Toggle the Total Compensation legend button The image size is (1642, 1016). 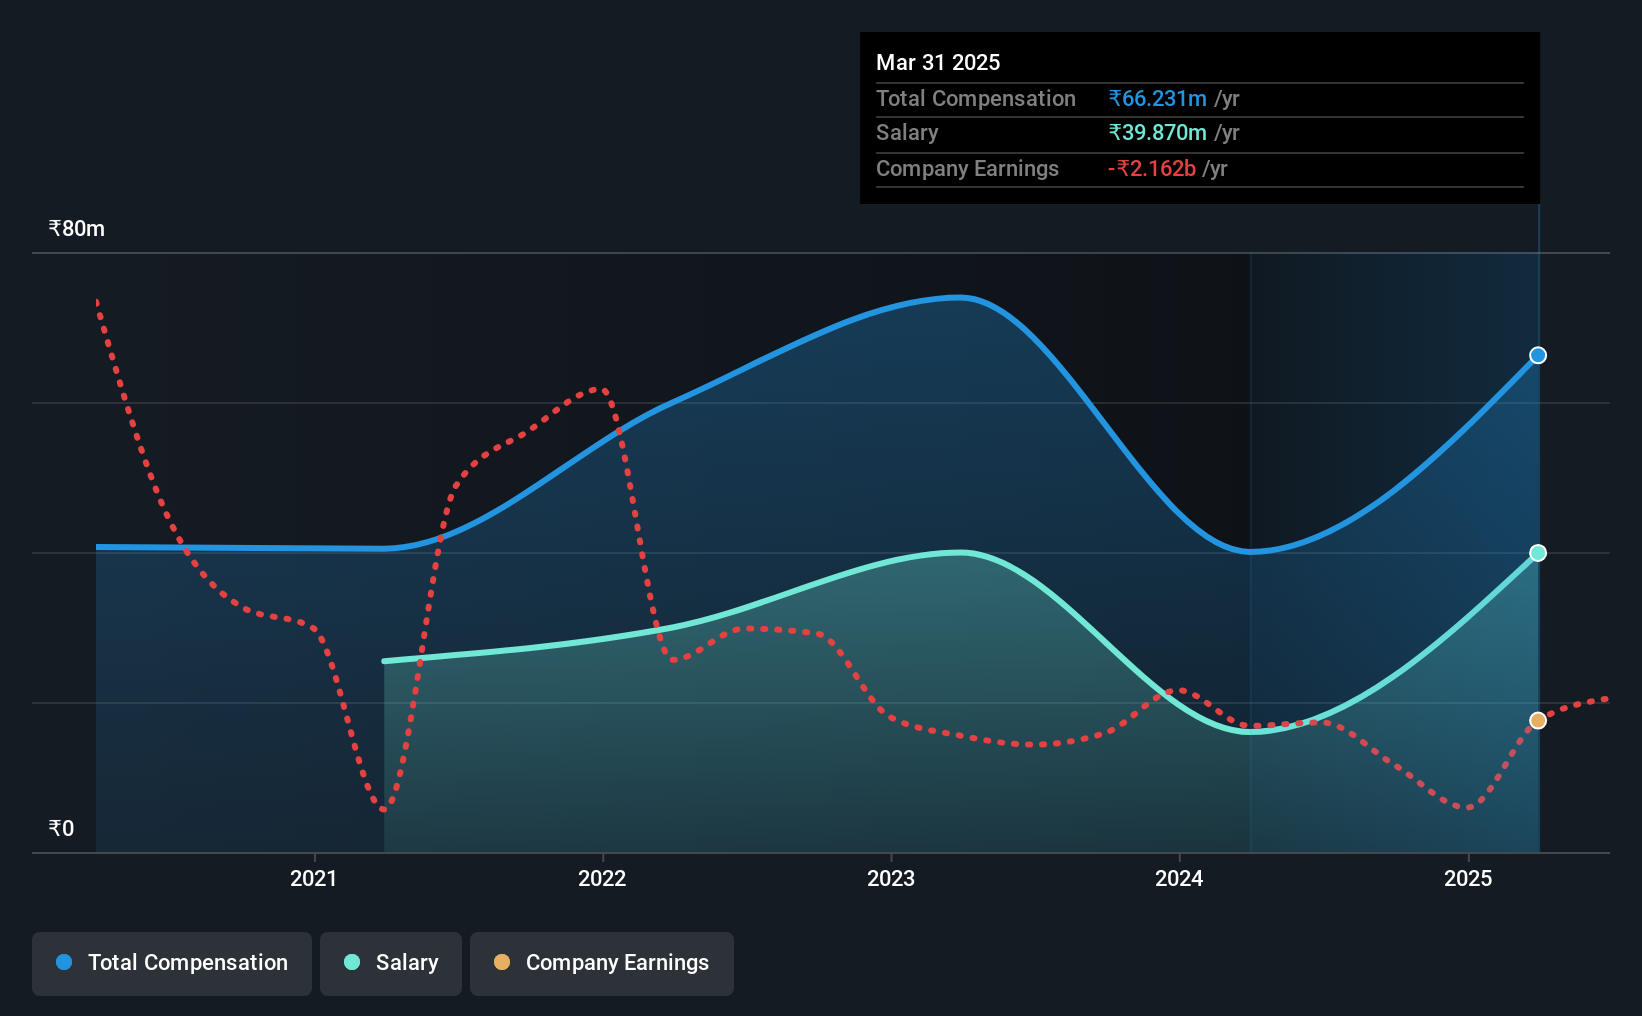pyautogui.click(x=172, y=963)
